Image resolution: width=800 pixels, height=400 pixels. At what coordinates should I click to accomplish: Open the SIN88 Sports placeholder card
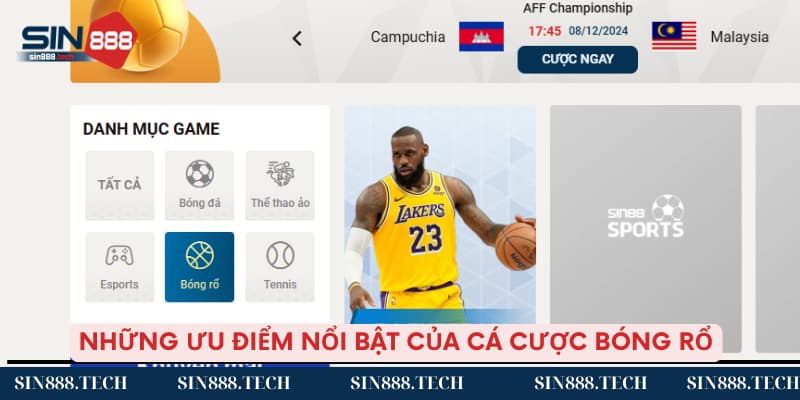point(645,229)
